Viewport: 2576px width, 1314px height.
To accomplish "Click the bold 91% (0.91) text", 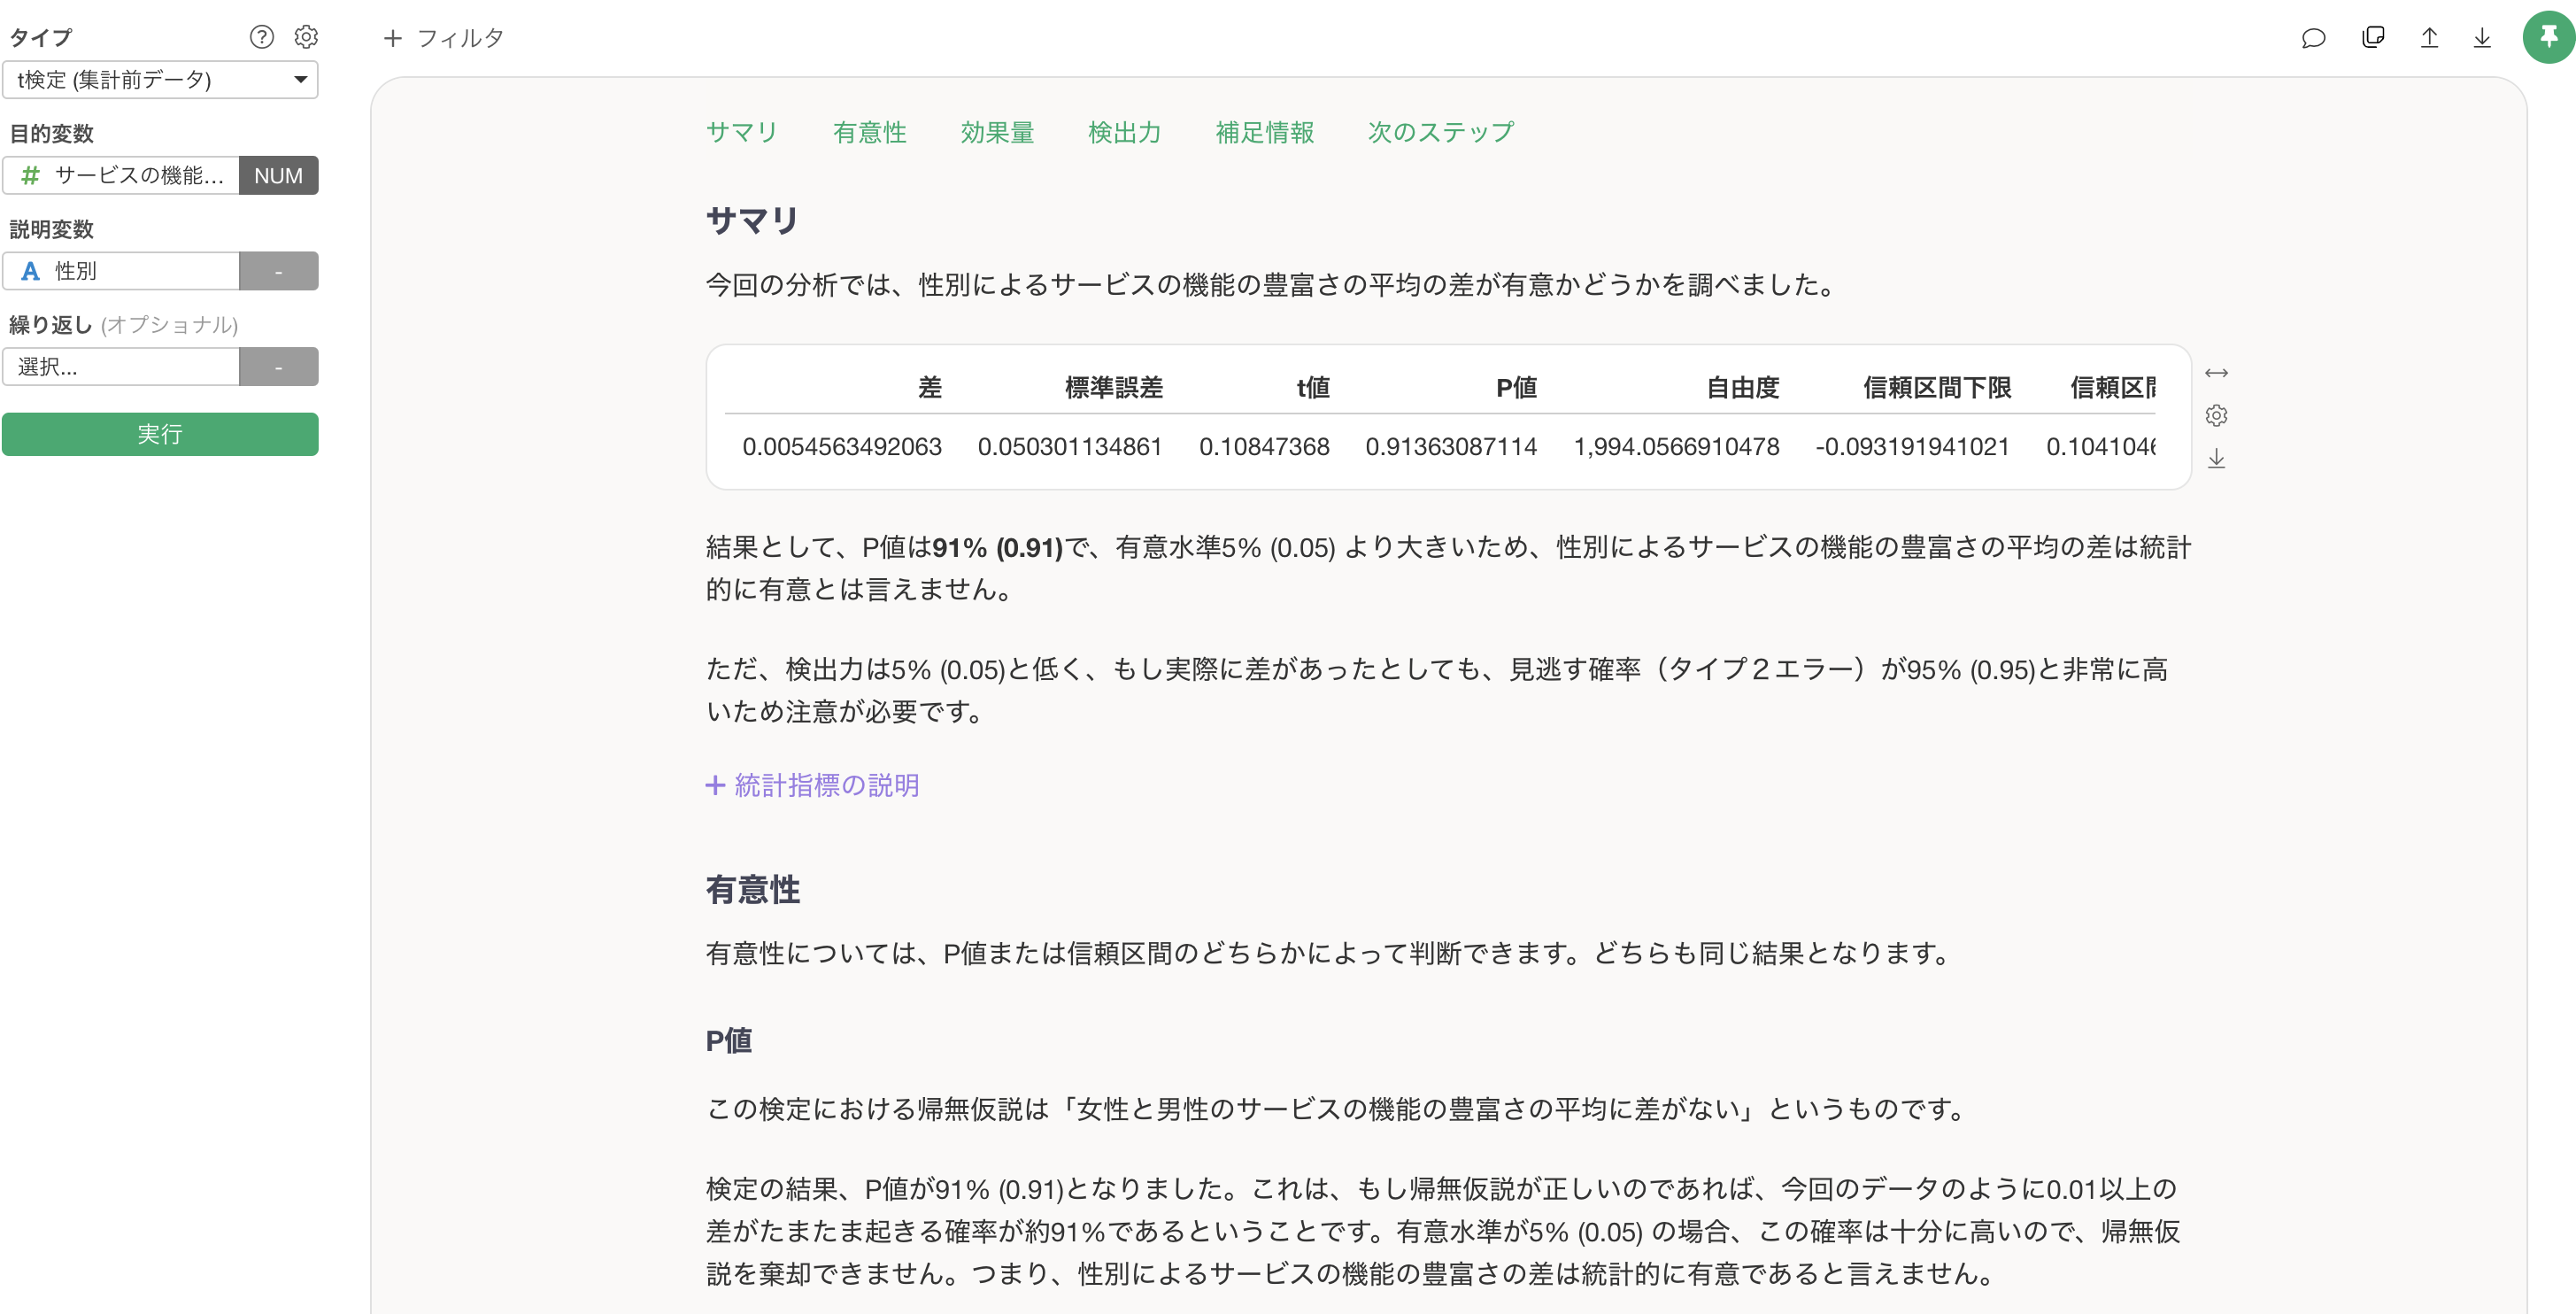I will pyautogui.click(x=997, y=547).
